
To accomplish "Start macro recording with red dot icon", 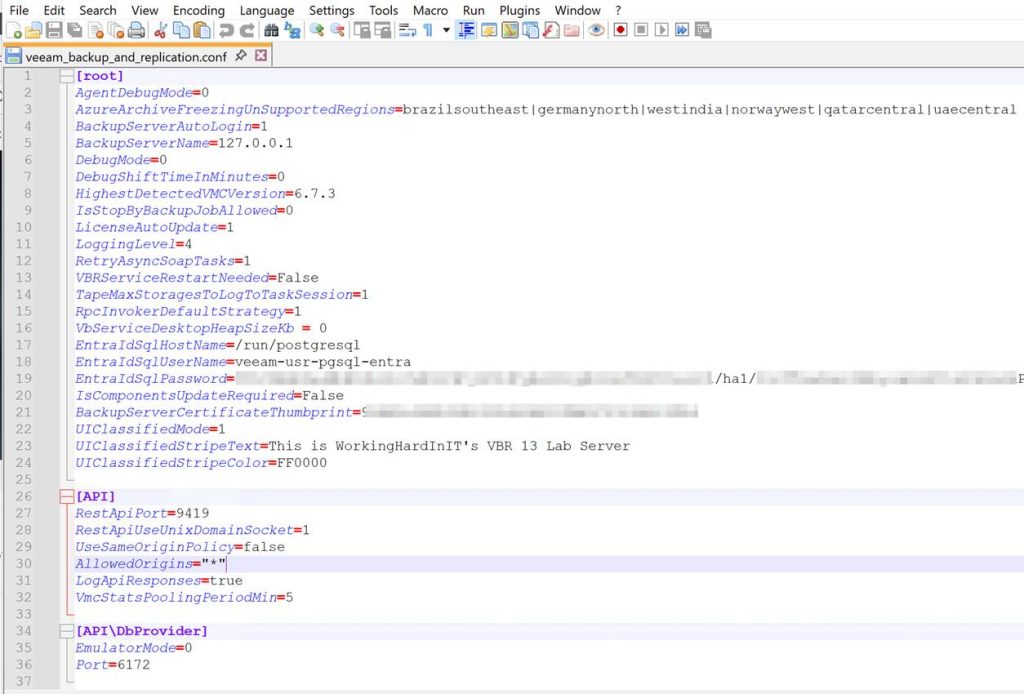I will (621, 31).
